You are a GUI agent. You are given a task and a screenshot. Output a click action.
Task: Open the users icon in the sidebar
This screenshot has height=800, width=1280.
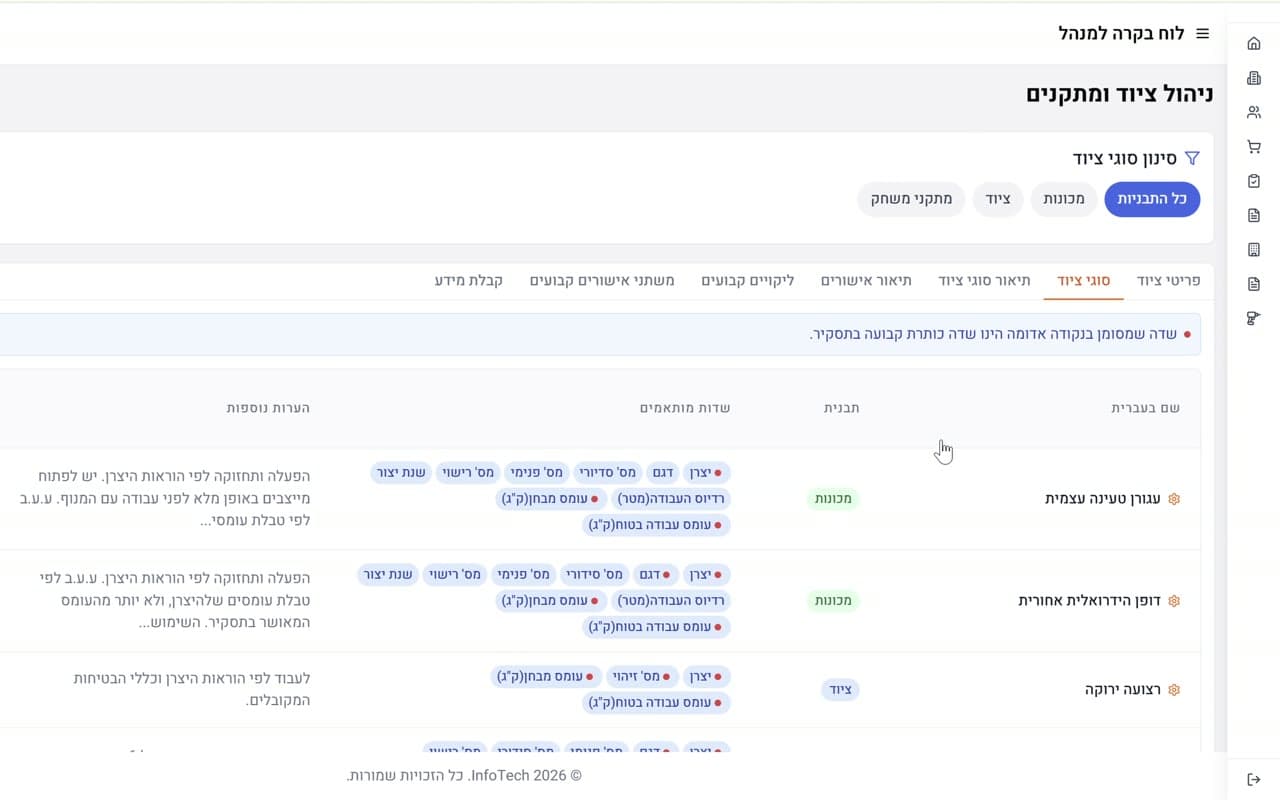click(x=1254, y=112)
